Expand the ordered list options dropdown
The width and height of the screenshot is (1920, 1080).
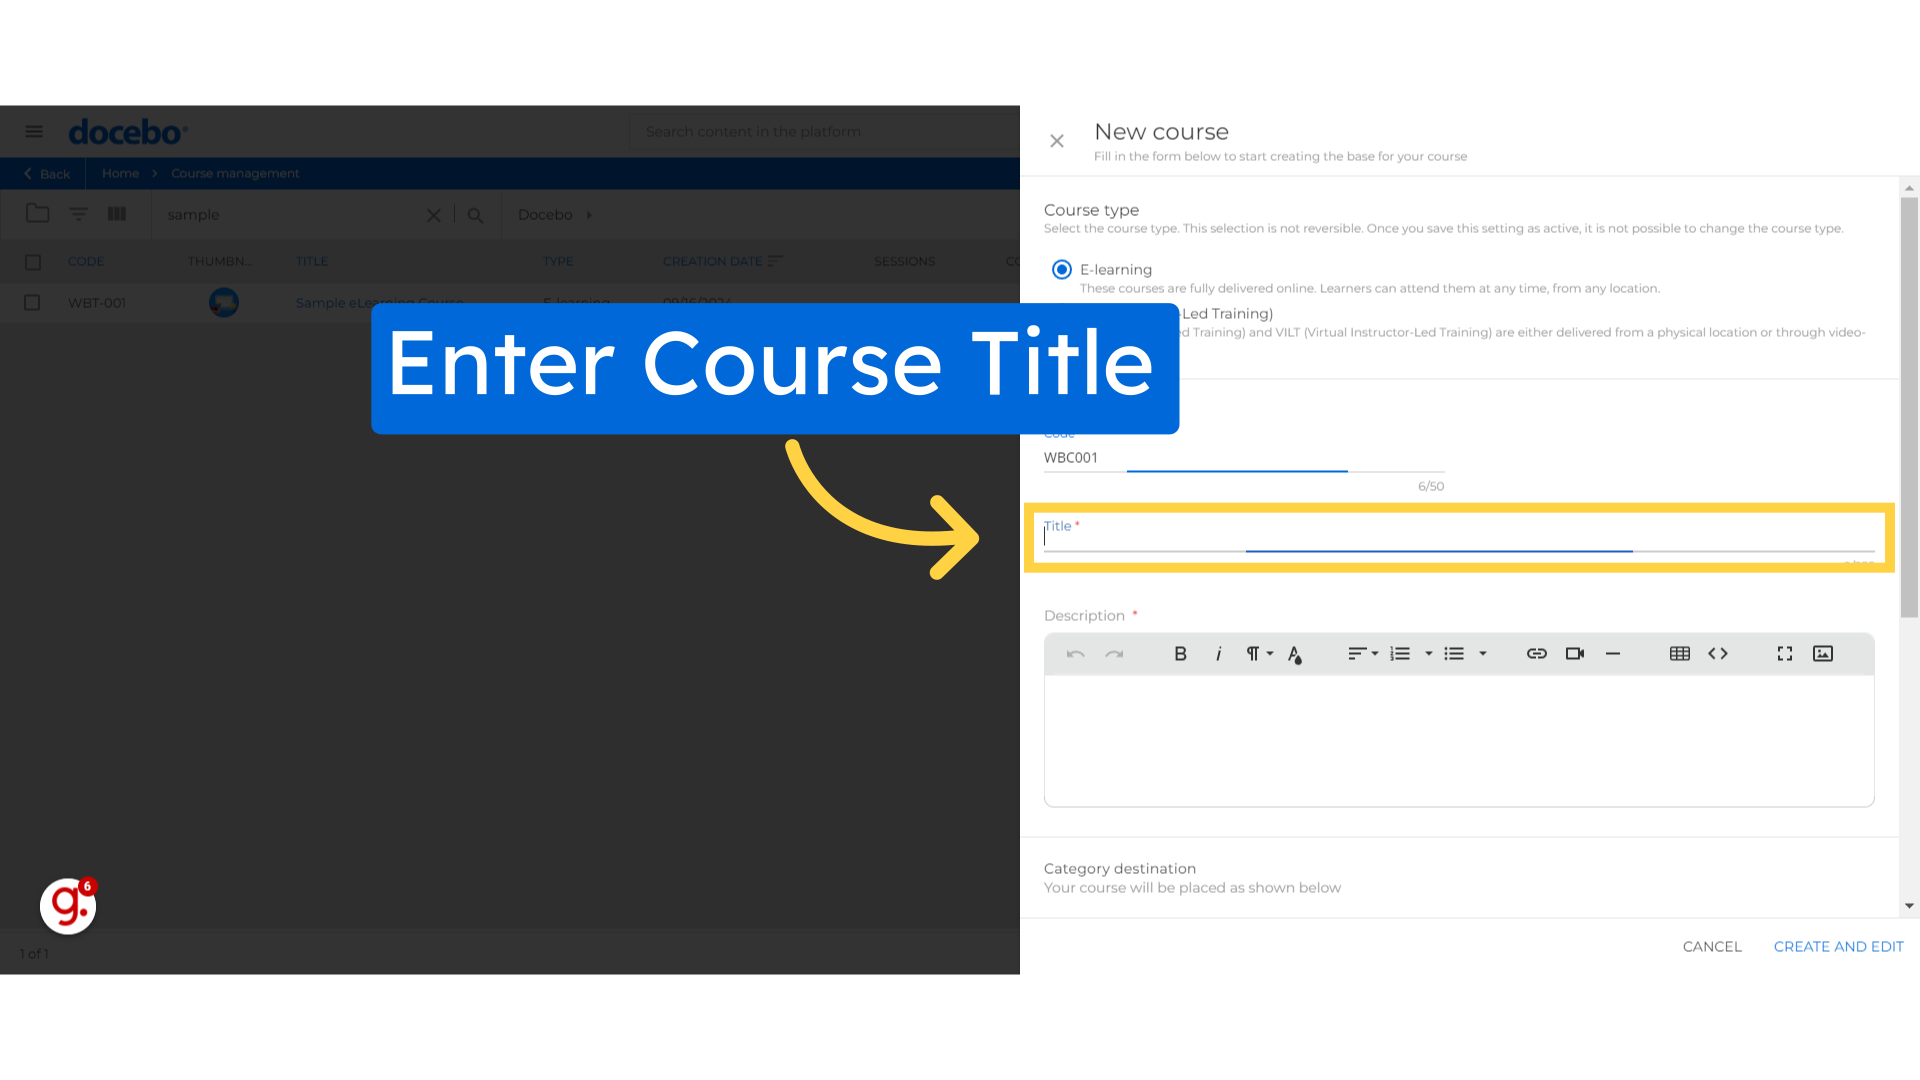tap(1428, 653)
